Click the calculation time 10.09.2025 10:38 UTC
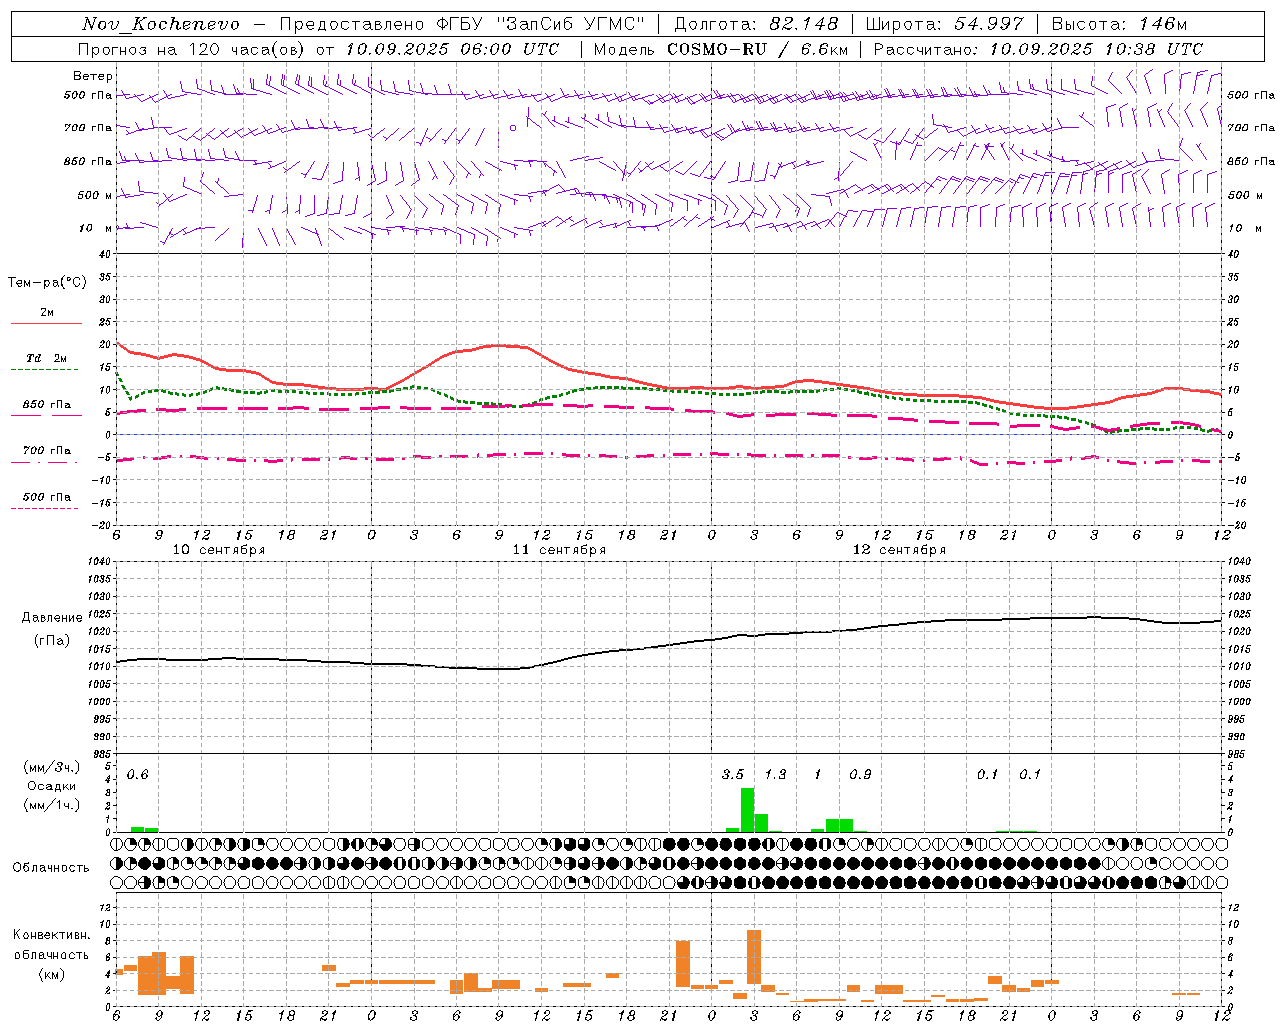 tap(1096, 49)
